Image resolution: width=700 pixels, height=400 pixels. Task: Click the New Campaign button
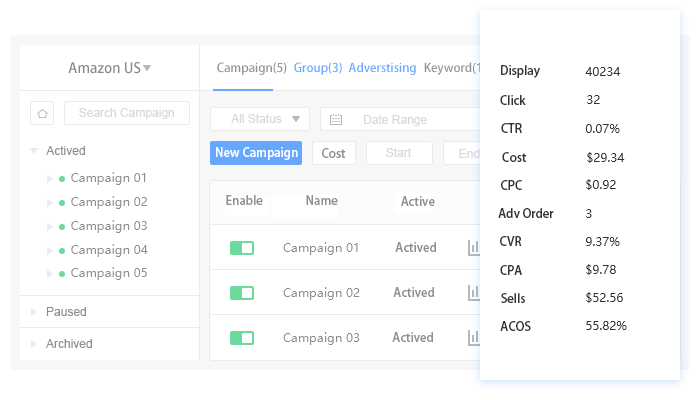[256, 153]
